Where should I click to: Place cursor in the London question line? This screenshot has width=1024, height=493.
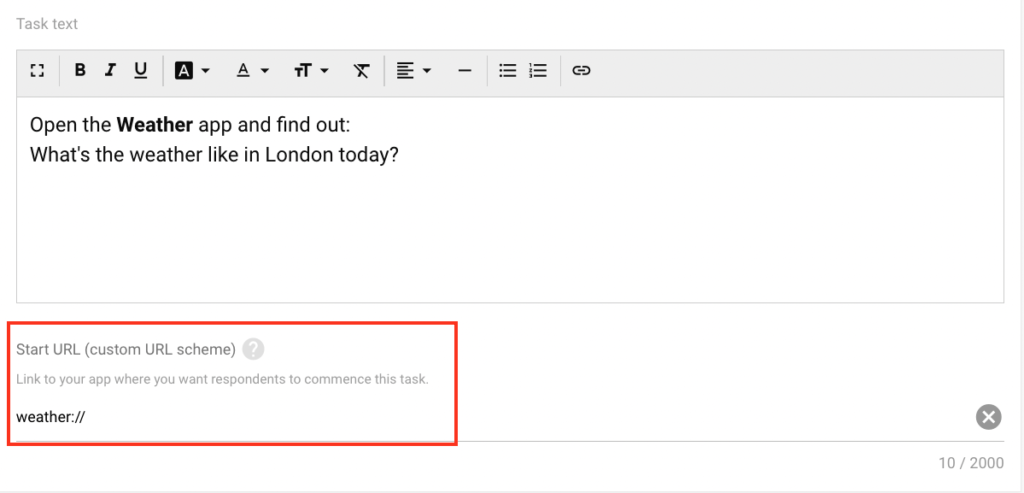coord(214,155)
